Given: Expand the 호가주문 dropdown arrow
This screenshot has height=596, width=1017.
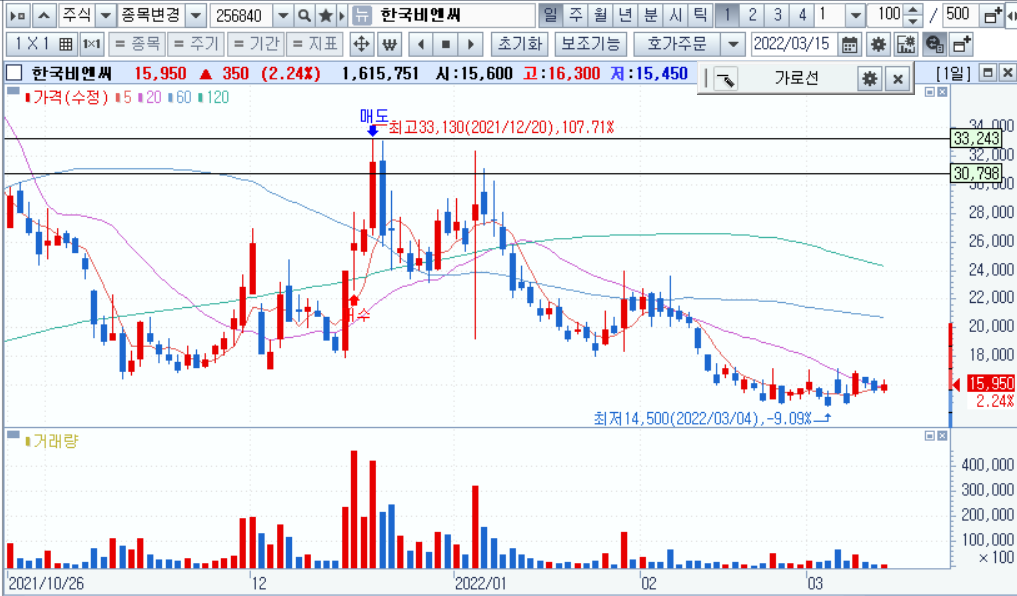Looking at the screenshot, I should pos(732,44).
